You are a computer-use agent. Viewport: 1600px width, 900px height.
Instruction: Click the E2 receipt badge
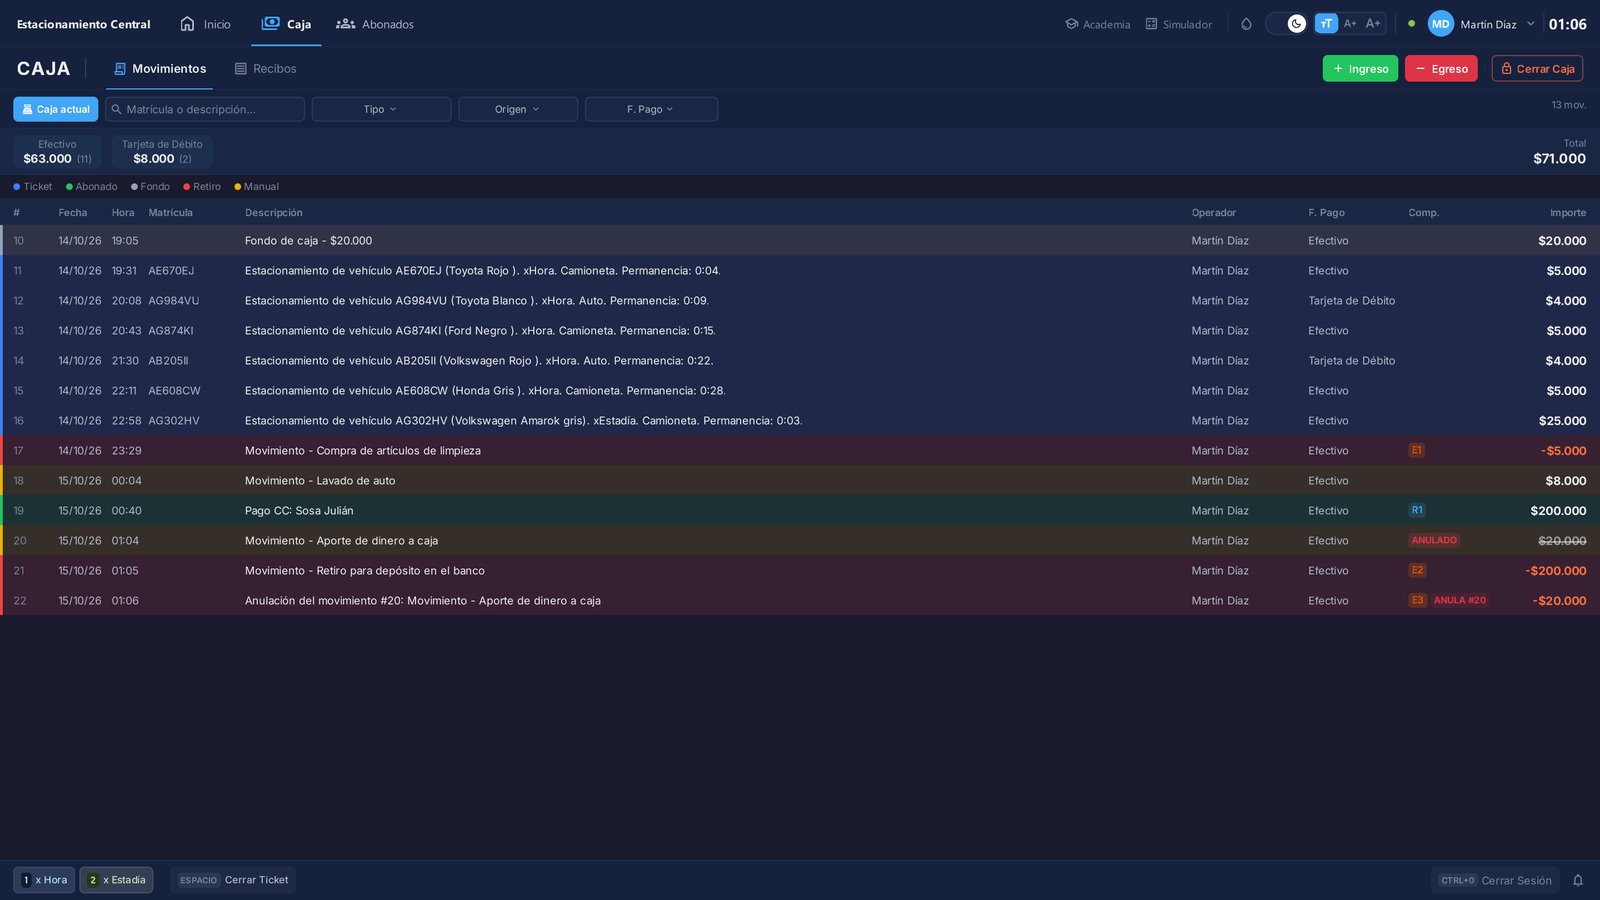click(1417, 571)
